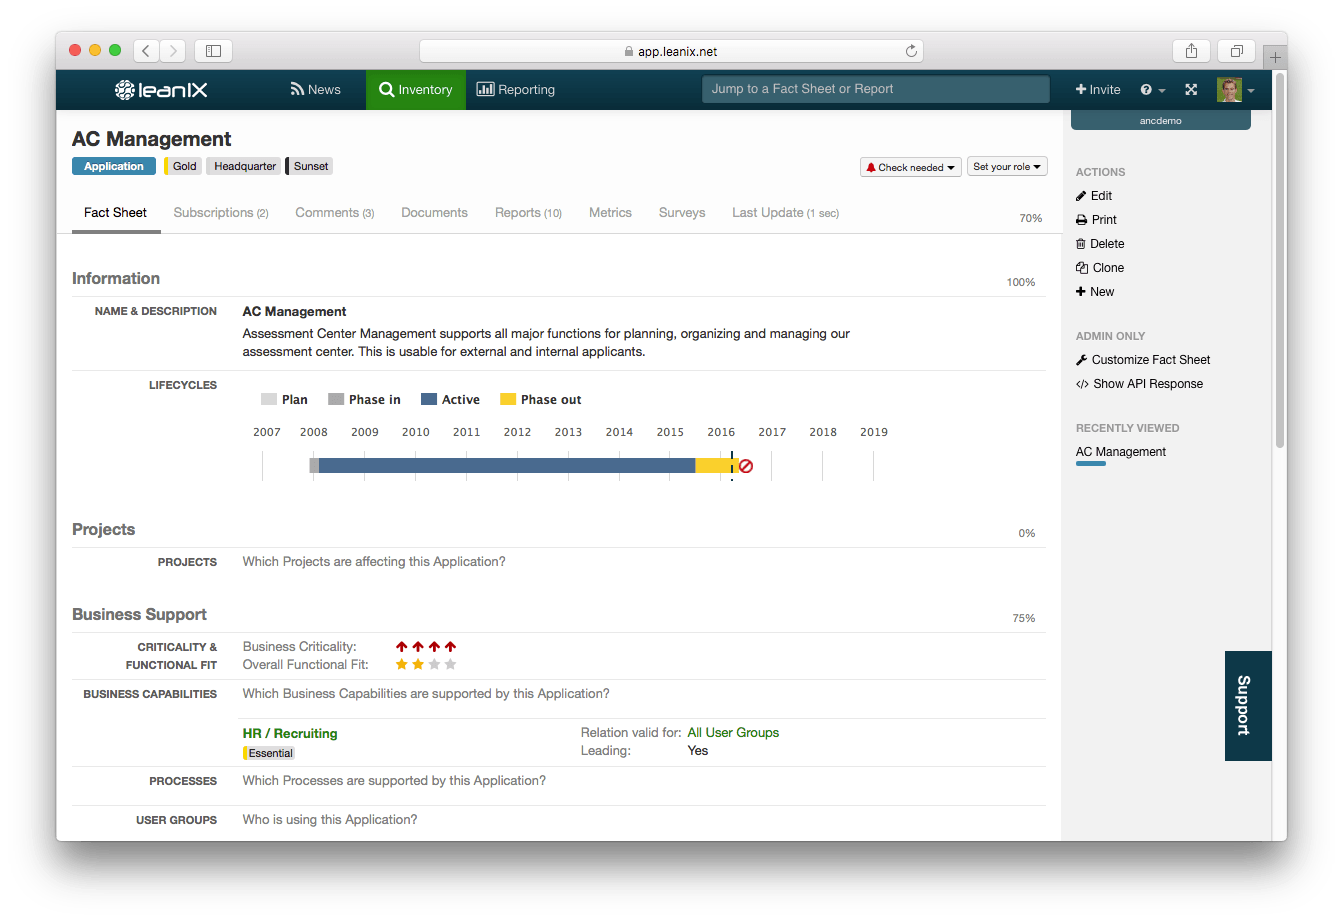Select the Fact Sheet tab
1343x921 pixels.
pos(116,213)
